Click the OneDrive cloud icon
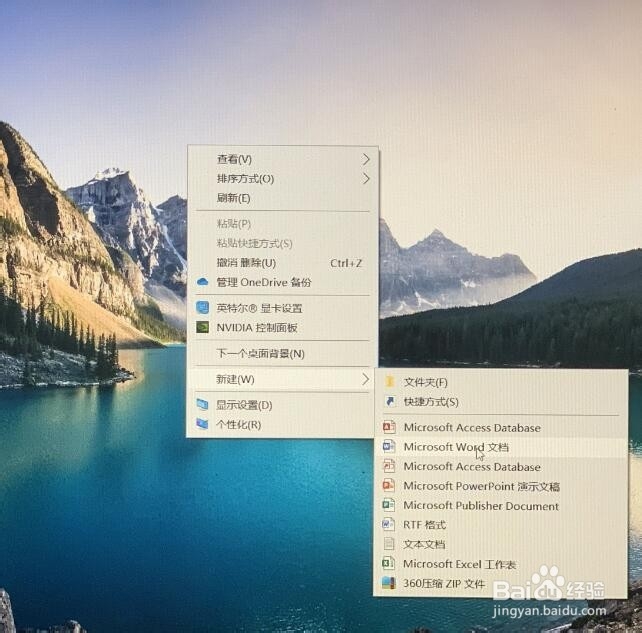 pyautogui.click(x=202, y=282)
